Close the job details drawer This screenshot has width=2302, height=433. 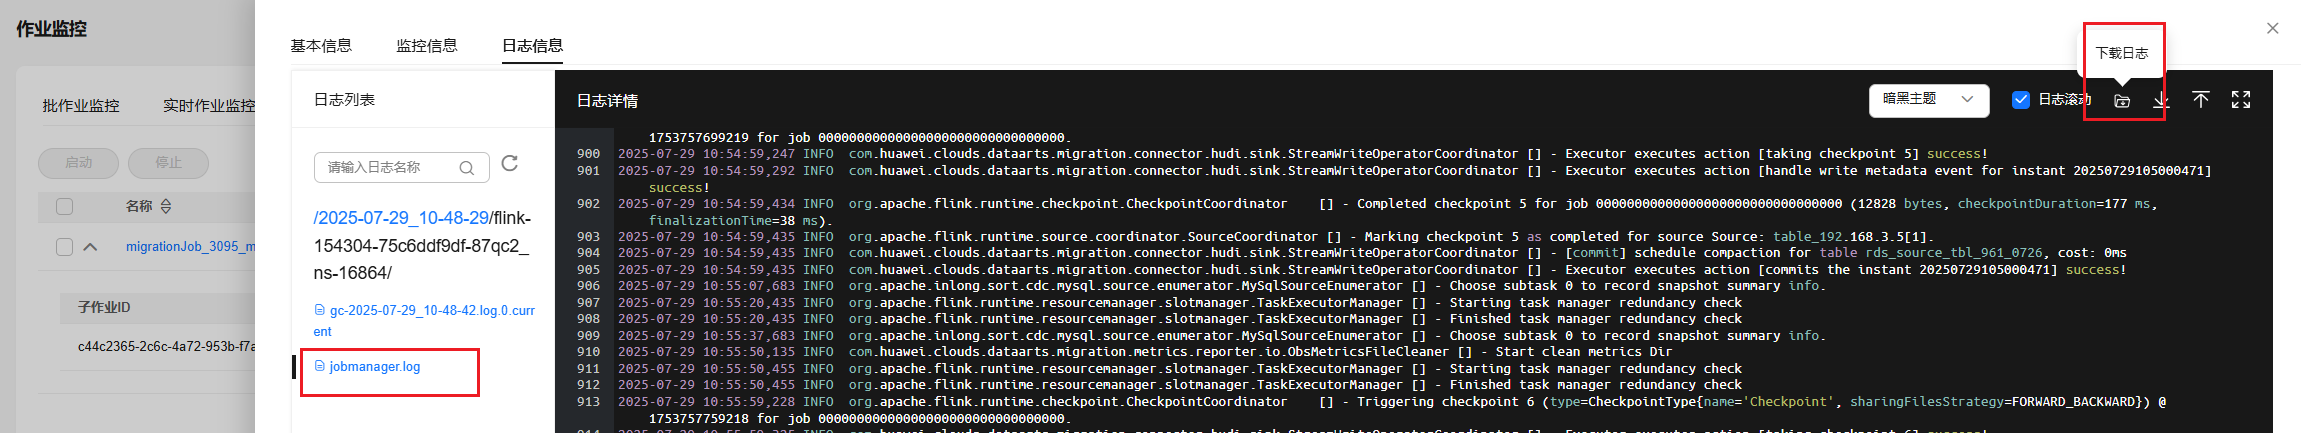pos(2273,28)
